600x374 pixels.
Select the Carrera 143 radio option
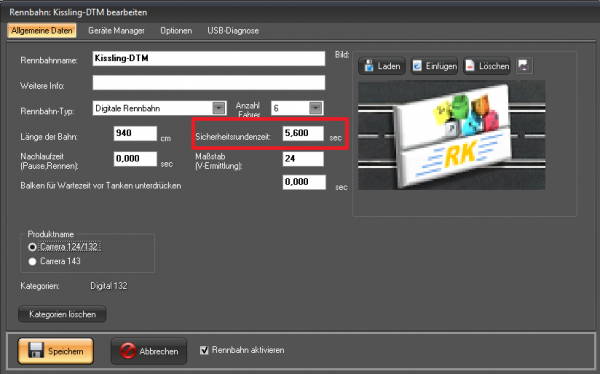click(x=32, y=261)
